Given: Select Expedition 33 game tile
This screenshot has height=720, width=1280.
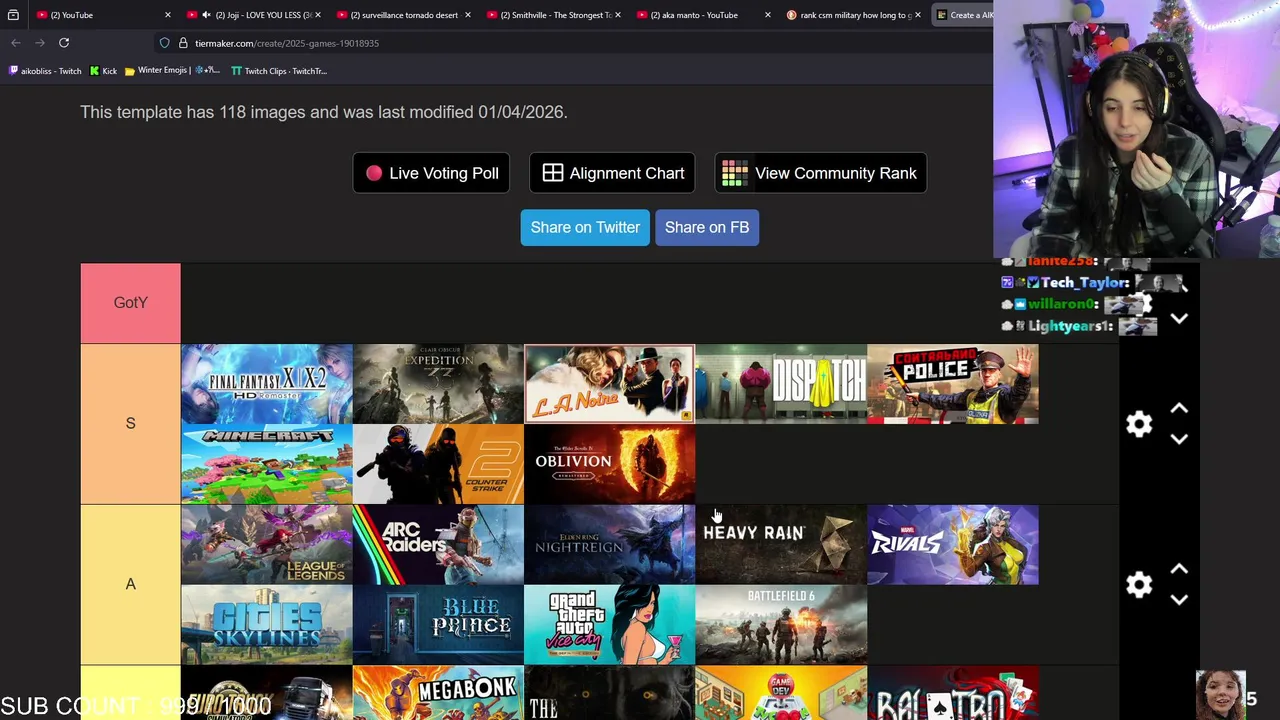Looking at the screenshot, I should 438,384.
